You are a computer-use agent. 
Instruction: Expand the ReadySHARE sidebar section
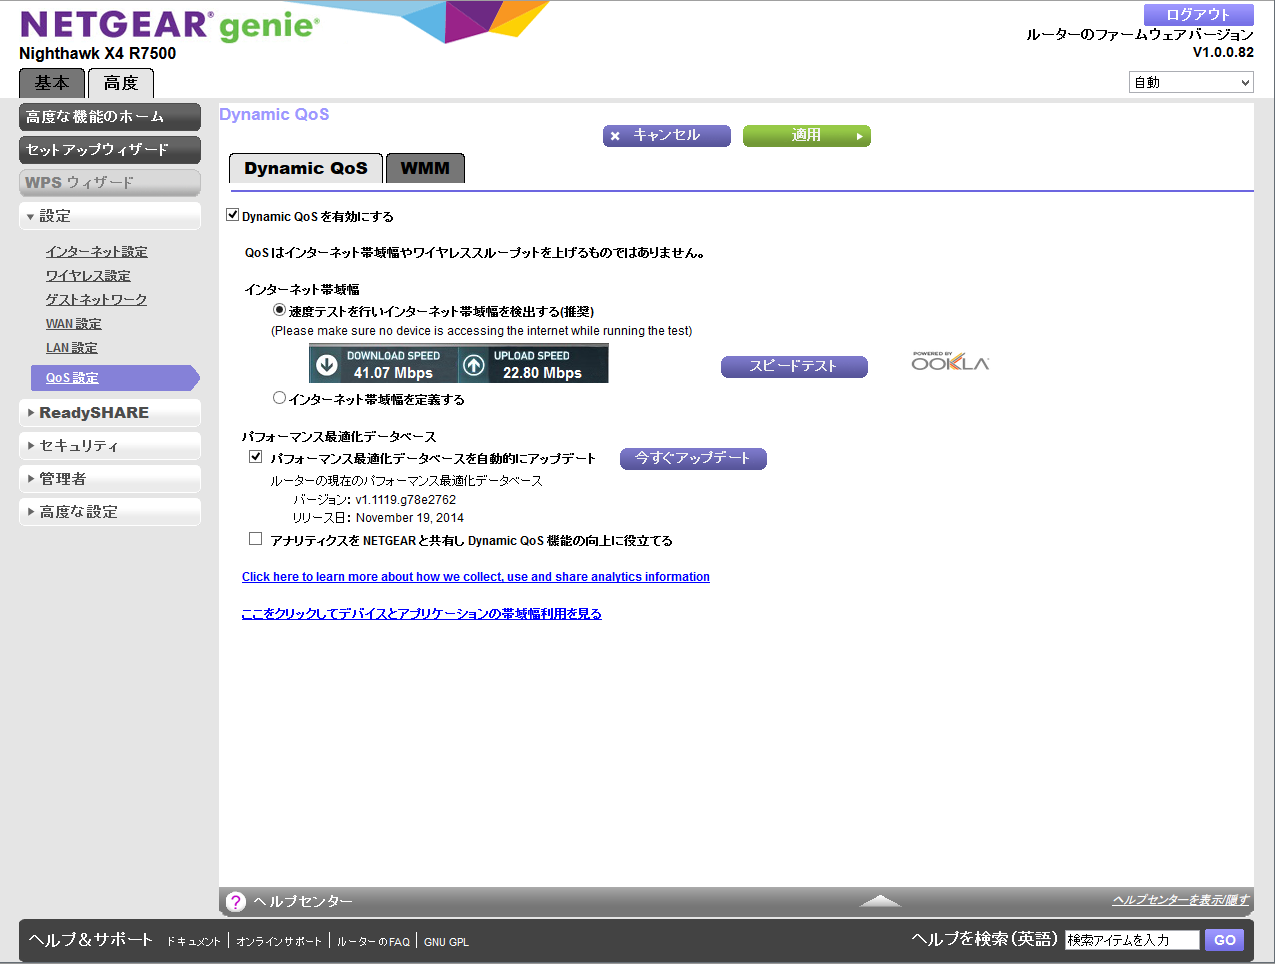tap(110, 413)
